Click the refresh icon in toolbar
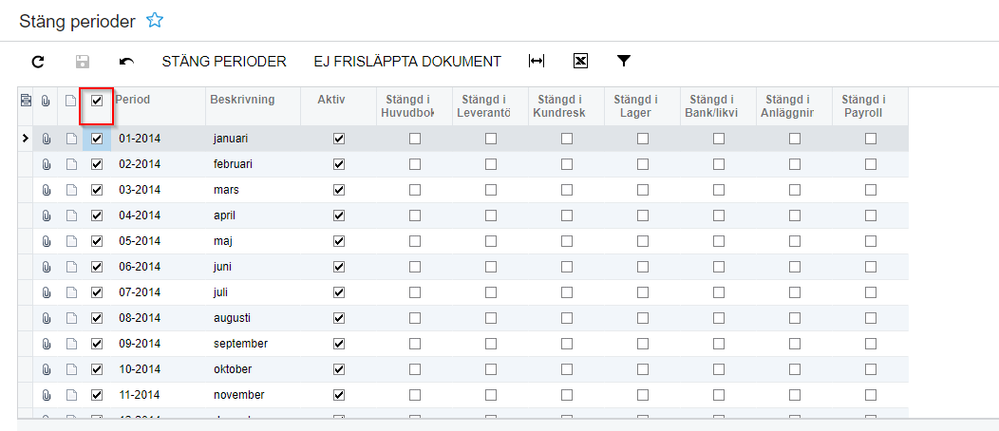The image size is (999, 431). [38, 62]
